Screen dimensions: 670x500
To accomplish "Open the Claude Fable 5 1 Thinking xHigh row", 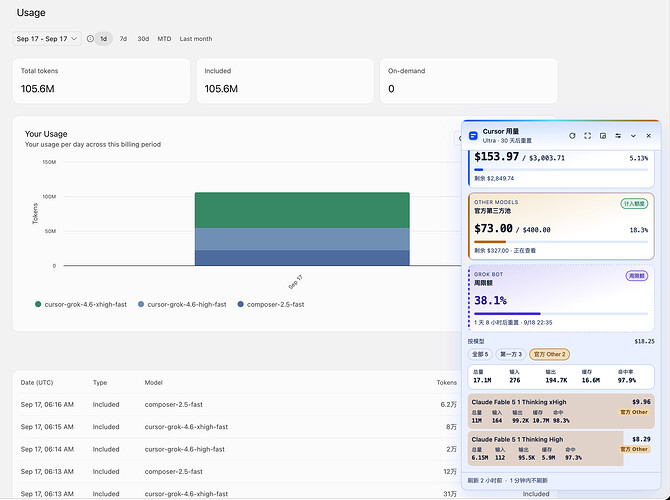I will coord(561,411).
